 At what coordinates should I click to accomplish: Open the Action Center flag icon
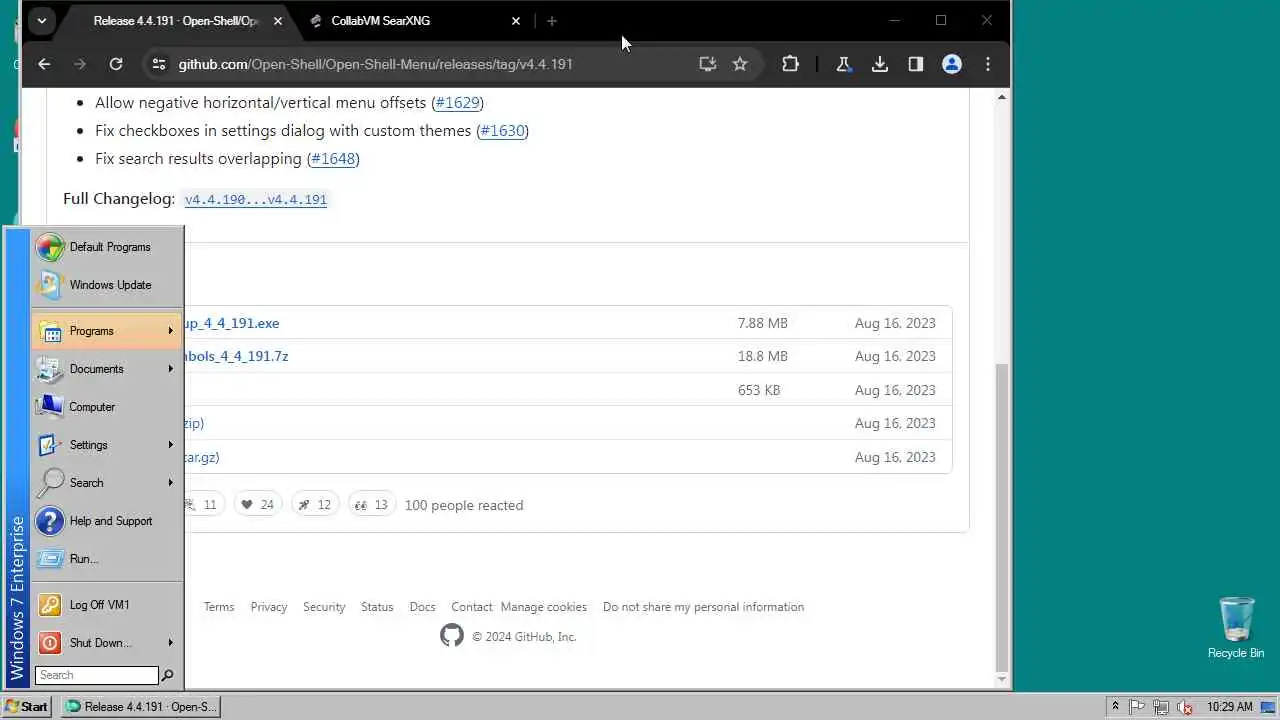pos(1138,706)
